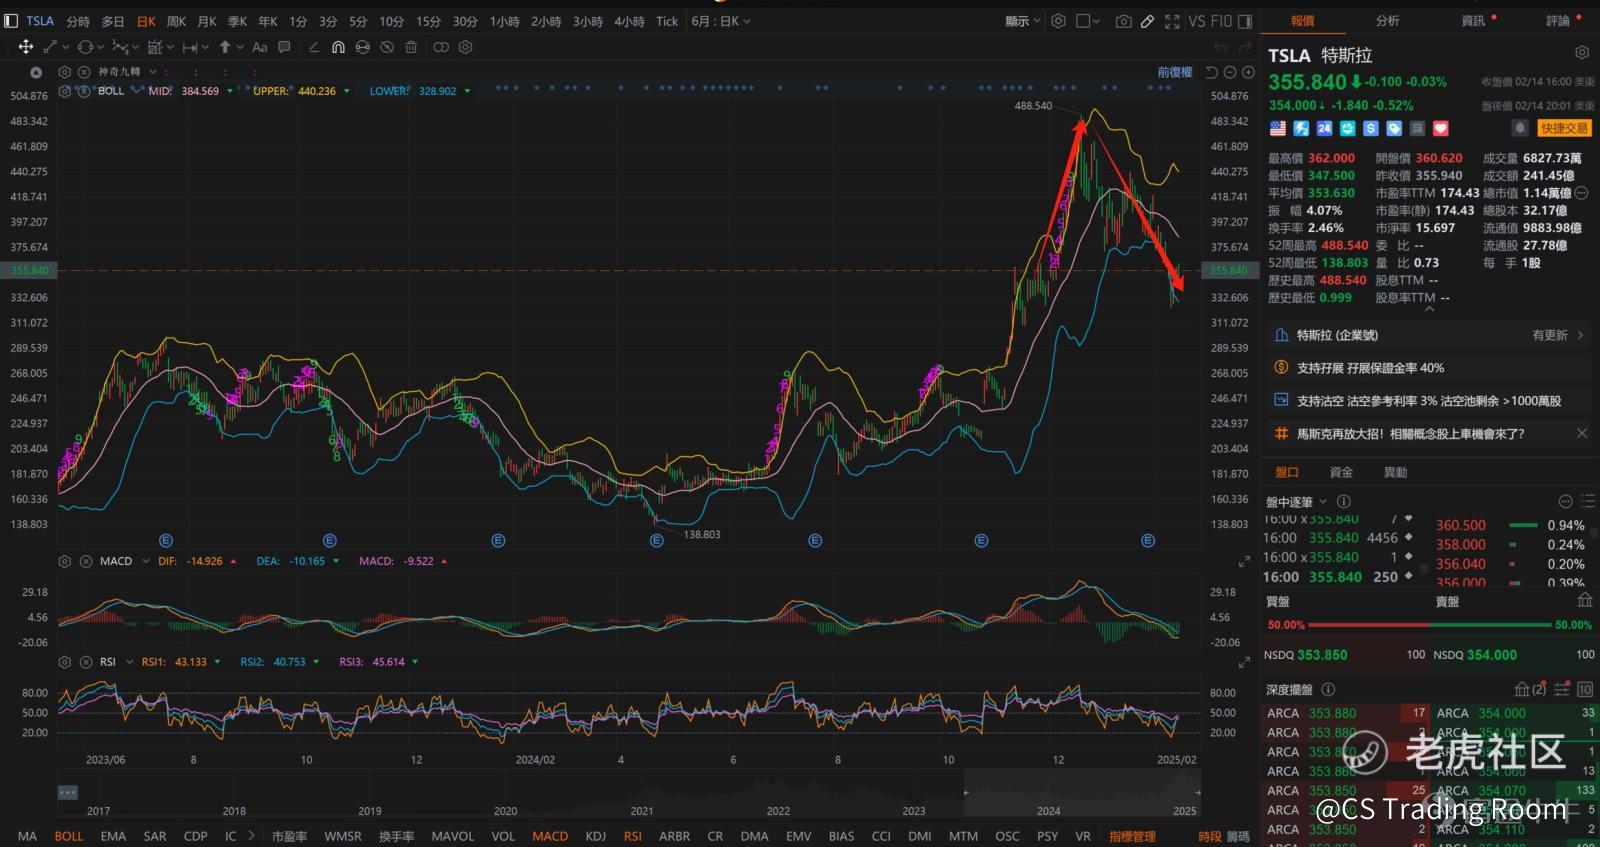Toggle BOLL indicator at bottom bar
Viewport: 1600px width, 847px height.
[69, 836]
